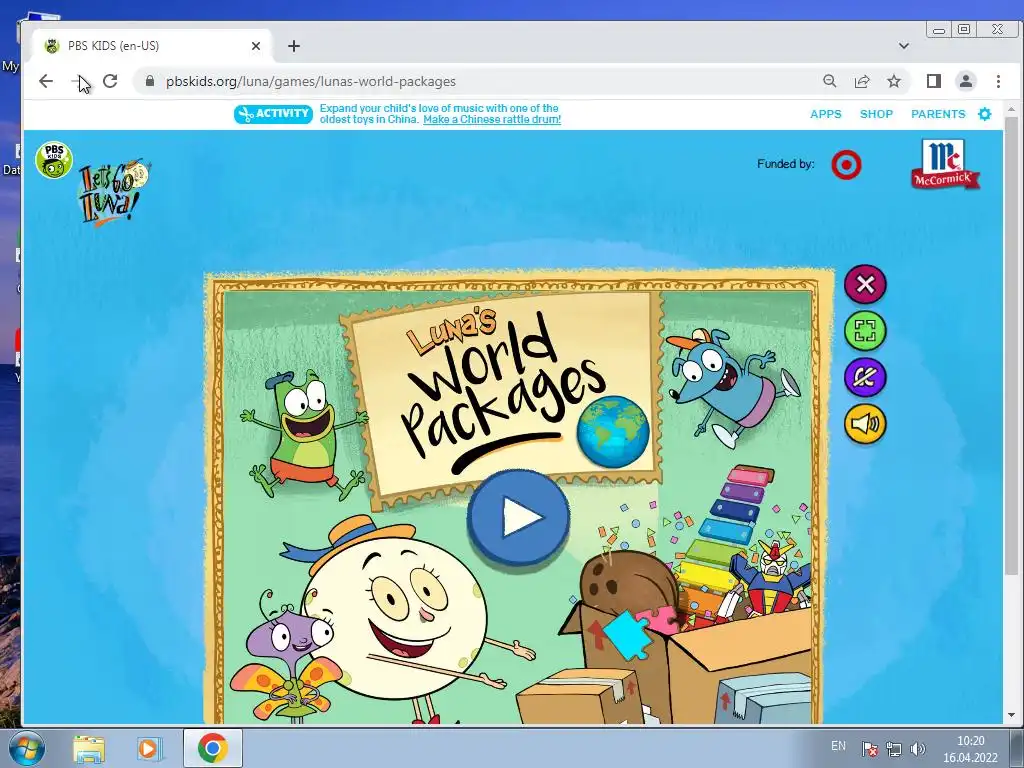1024x768 pixels.
Task: Click the Activity badge in the banner
Action: (x=273, y=114)
